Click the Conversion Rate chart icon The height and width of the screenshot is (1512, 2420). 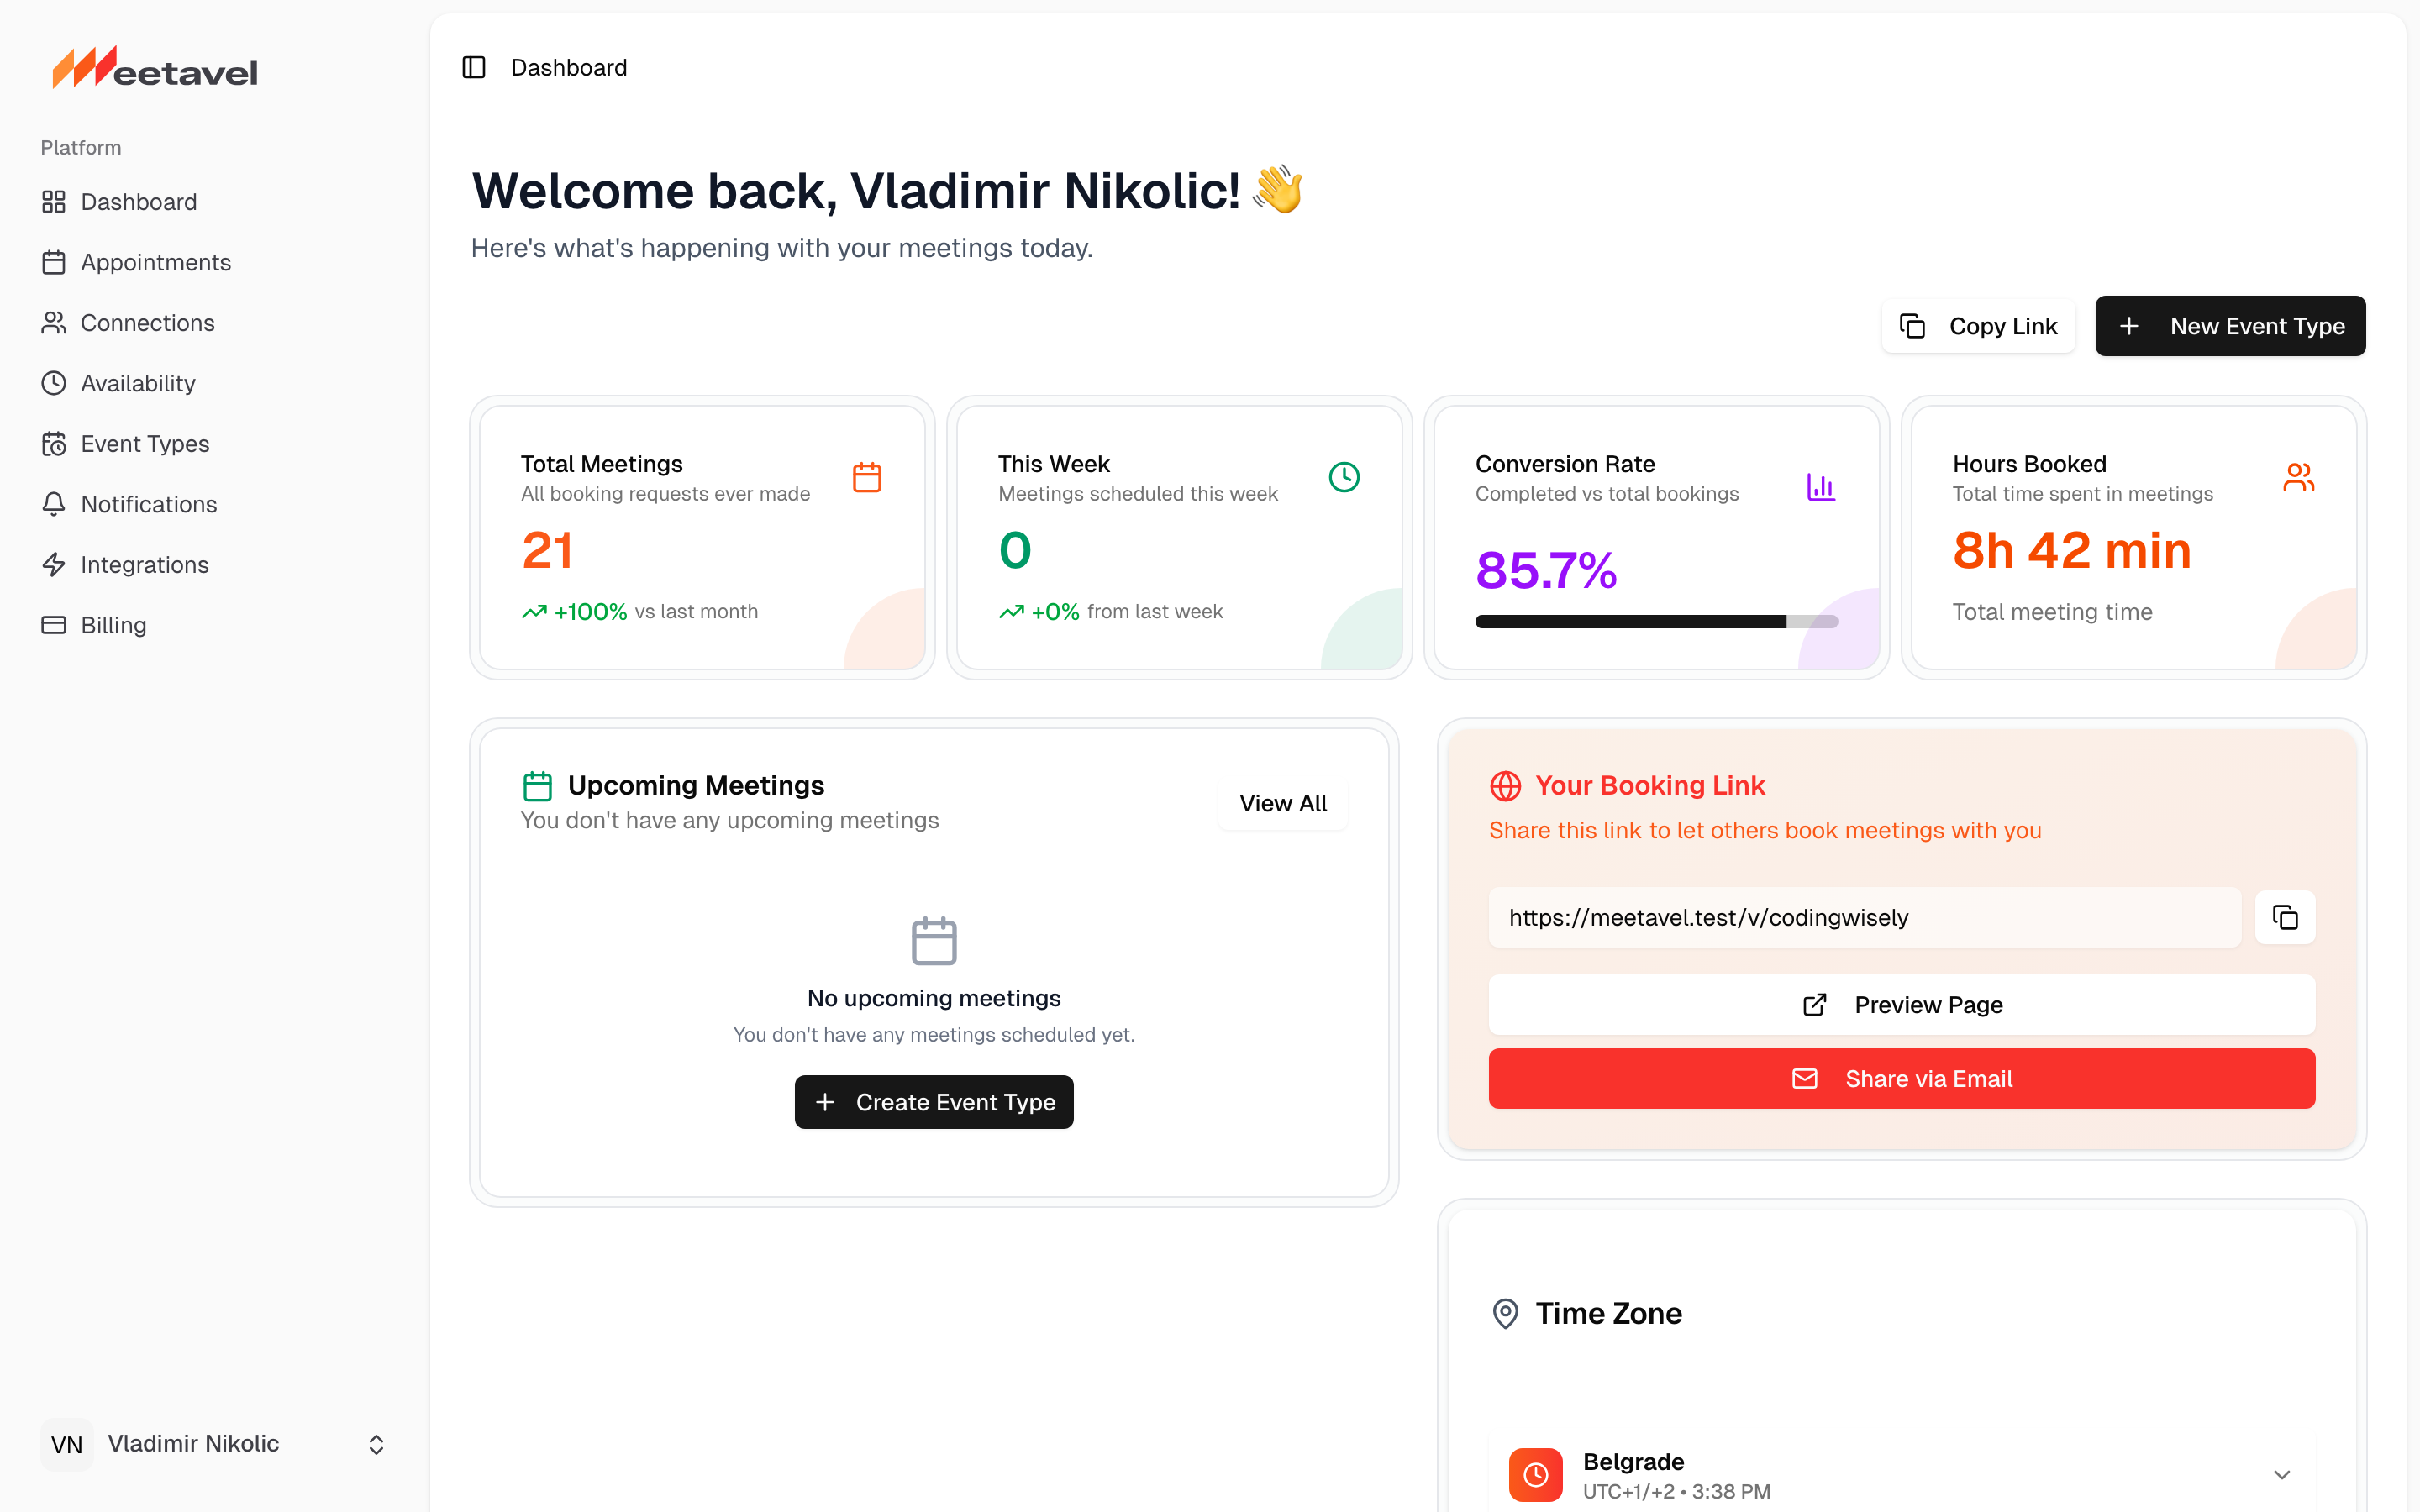pos(1821,487)
